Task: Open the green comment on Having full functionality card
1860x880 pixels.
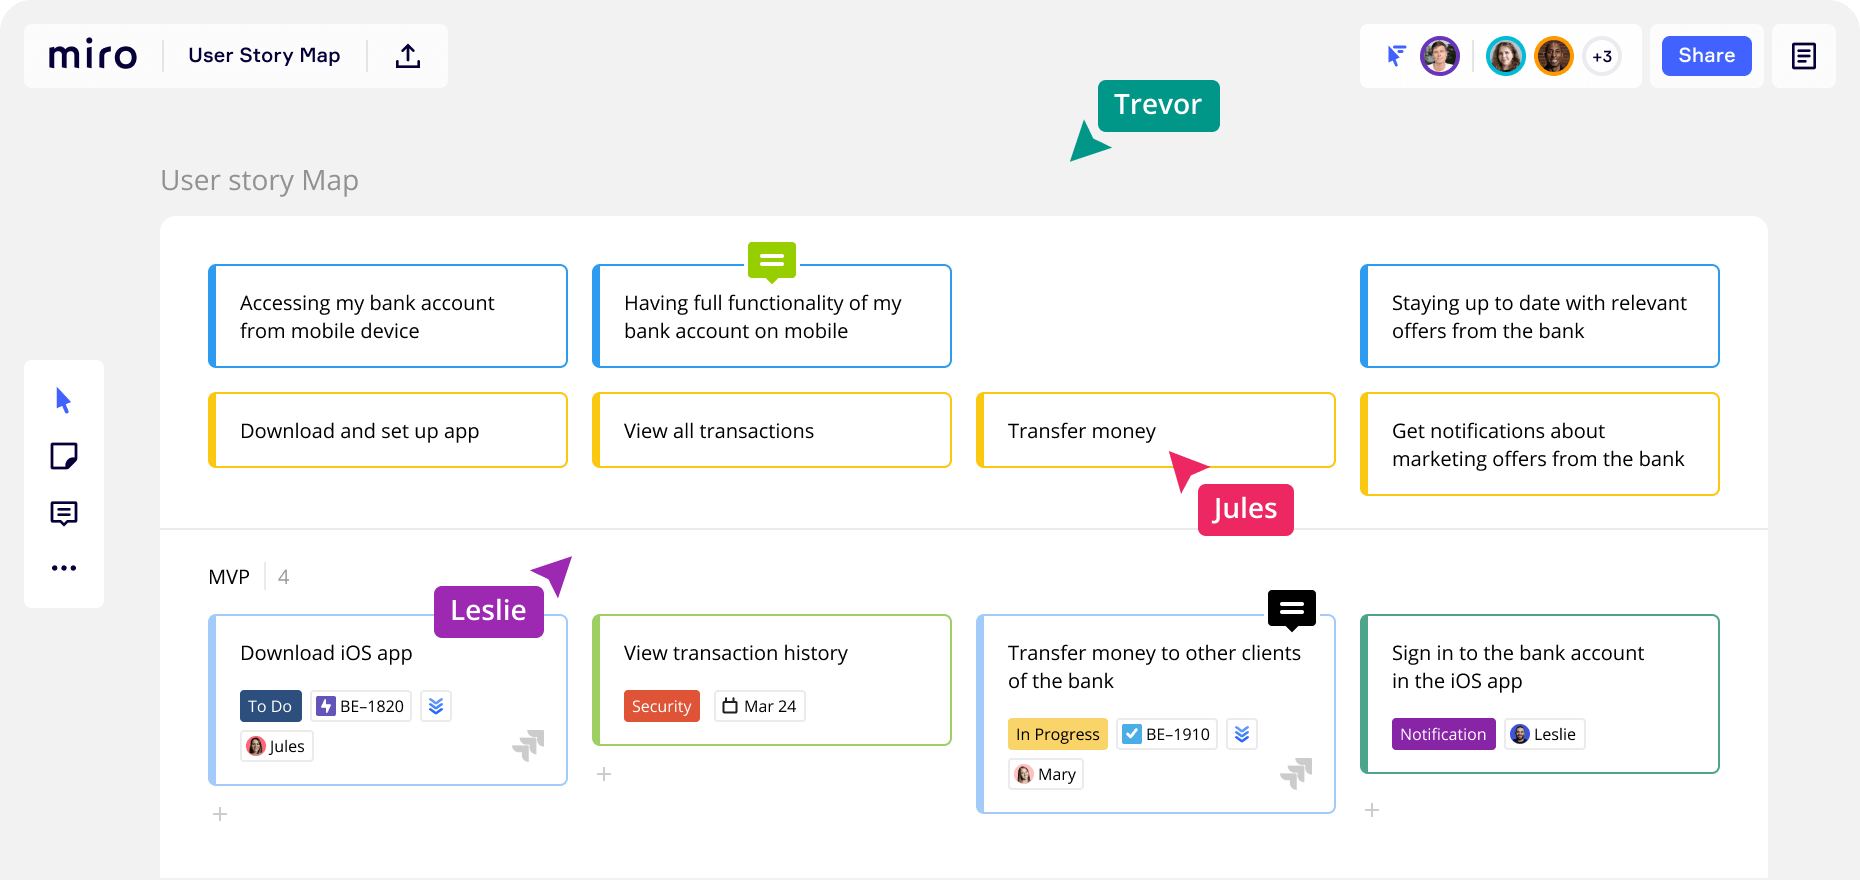Action: pyautogui.click(x=772, y=262)
